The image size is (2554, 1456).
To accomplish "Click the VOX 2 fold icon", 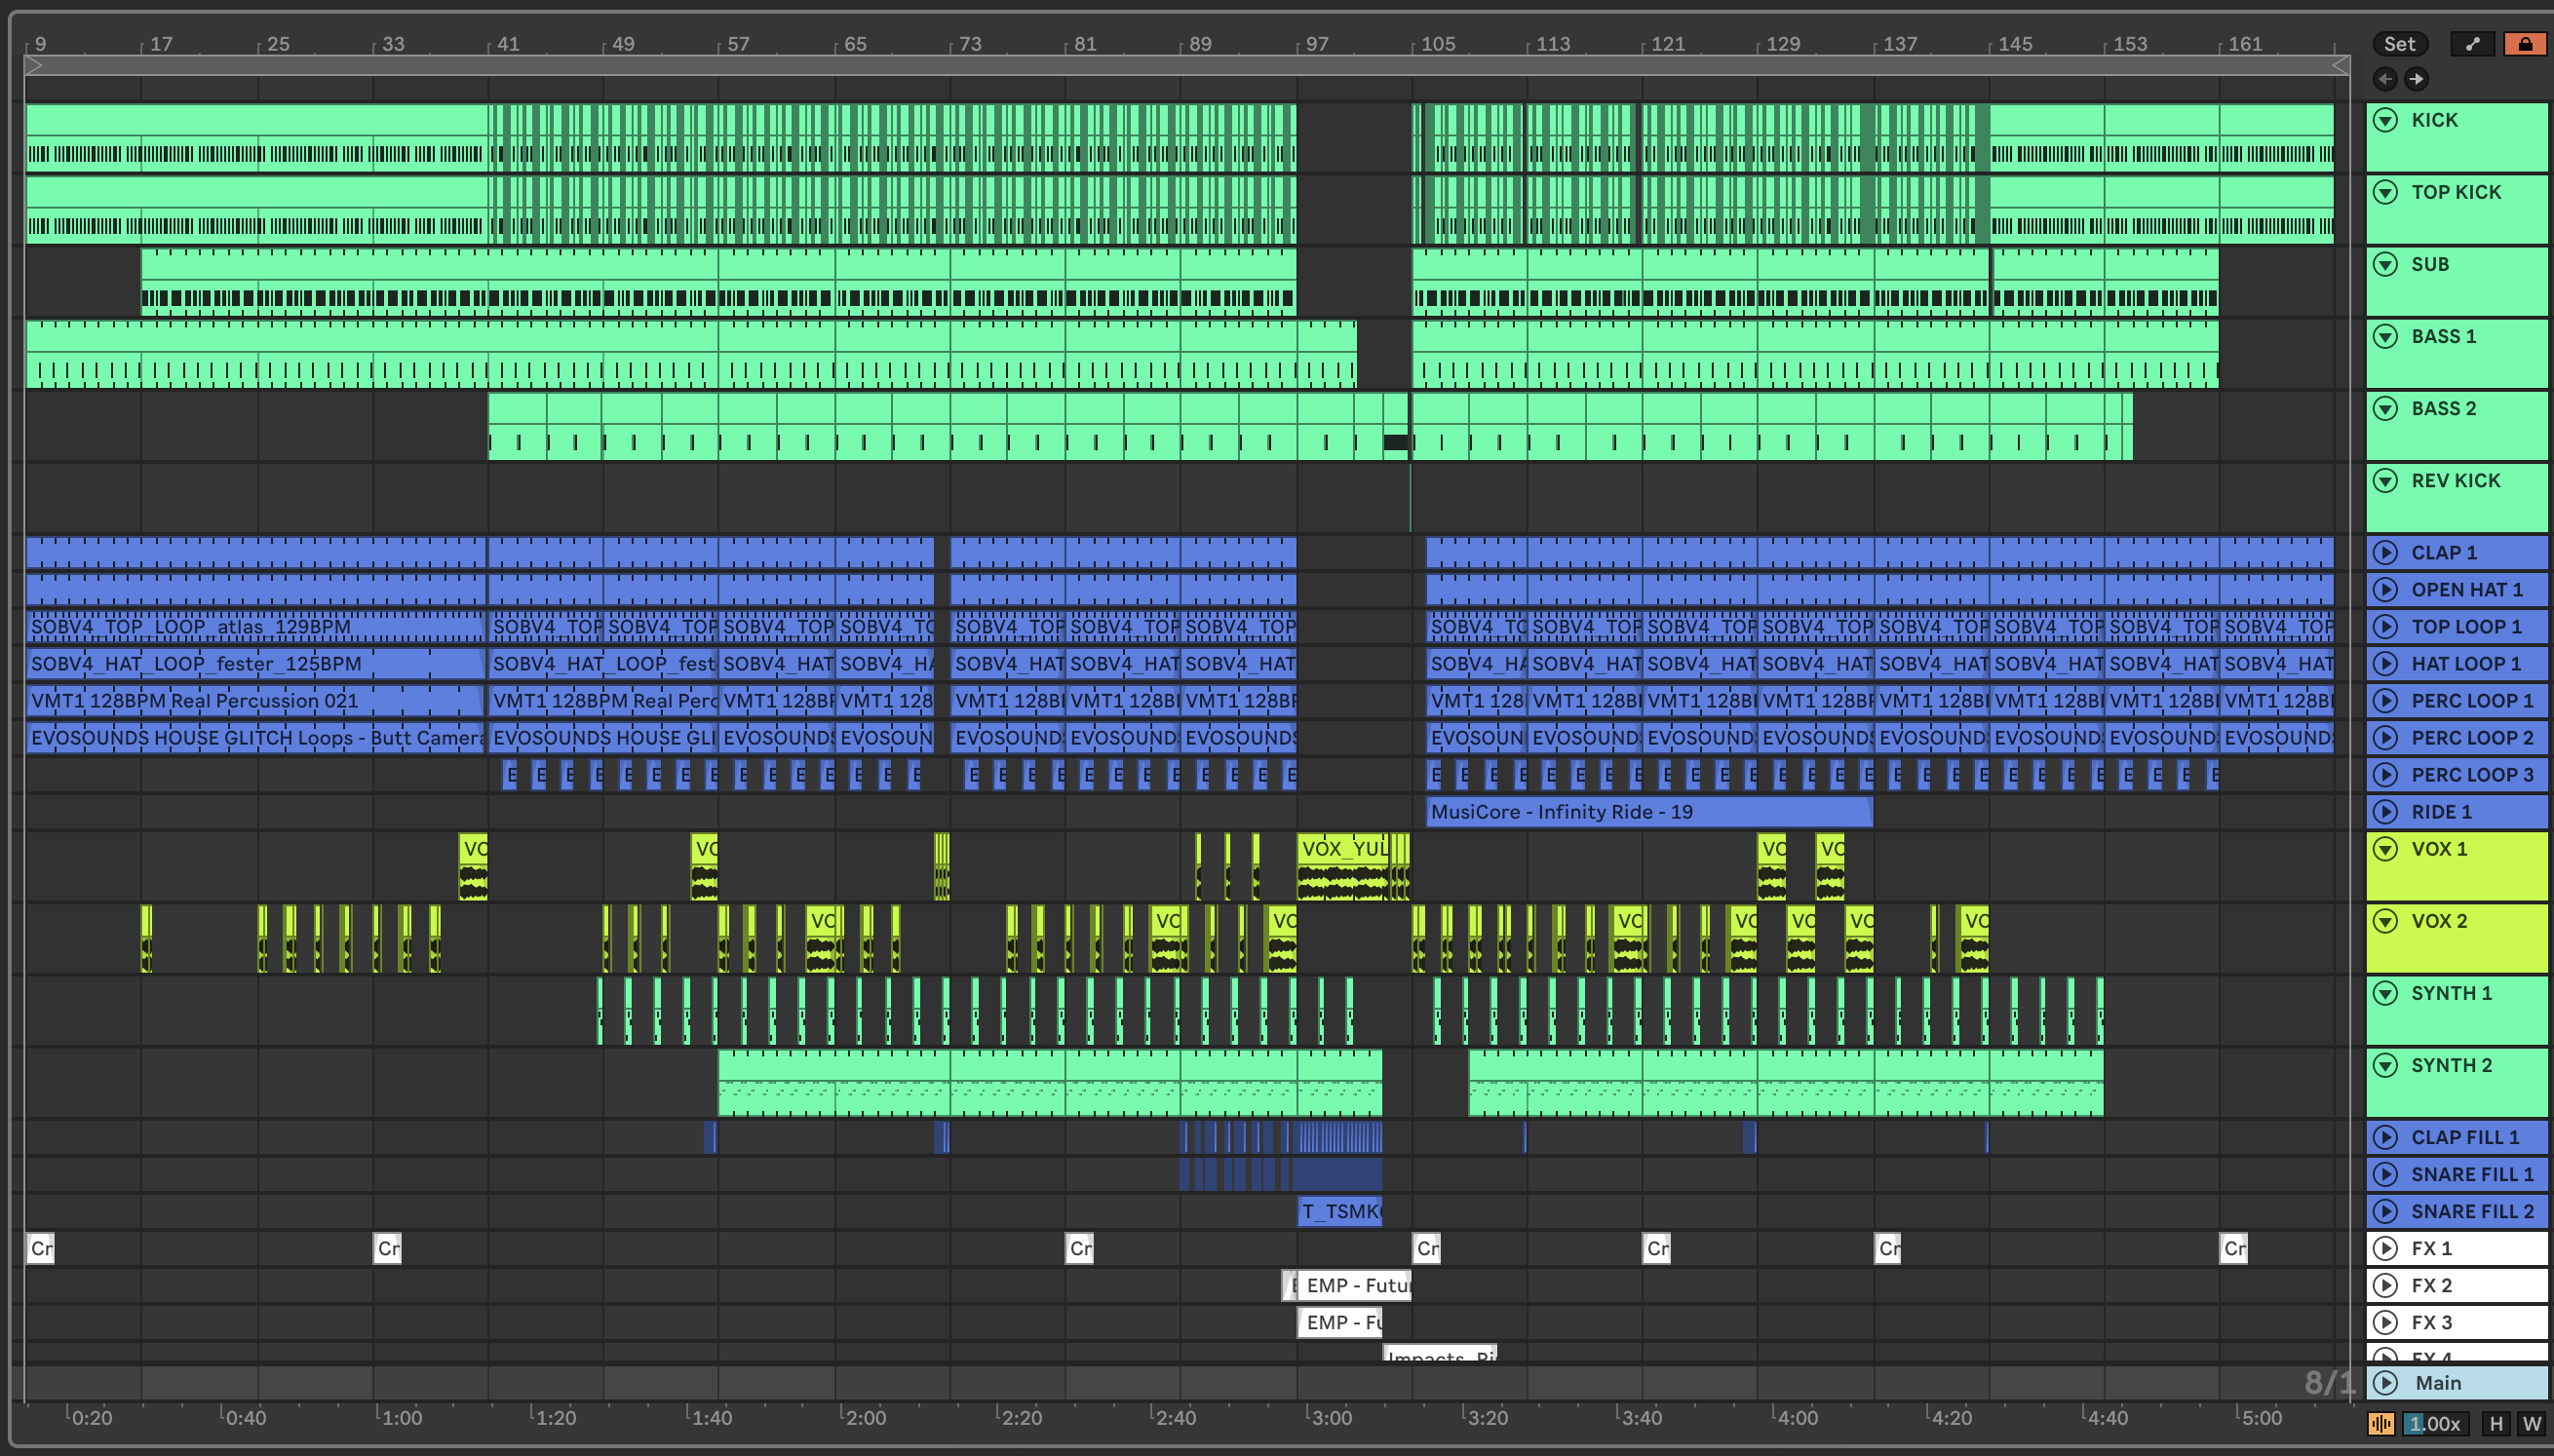I will [2386, 921].
